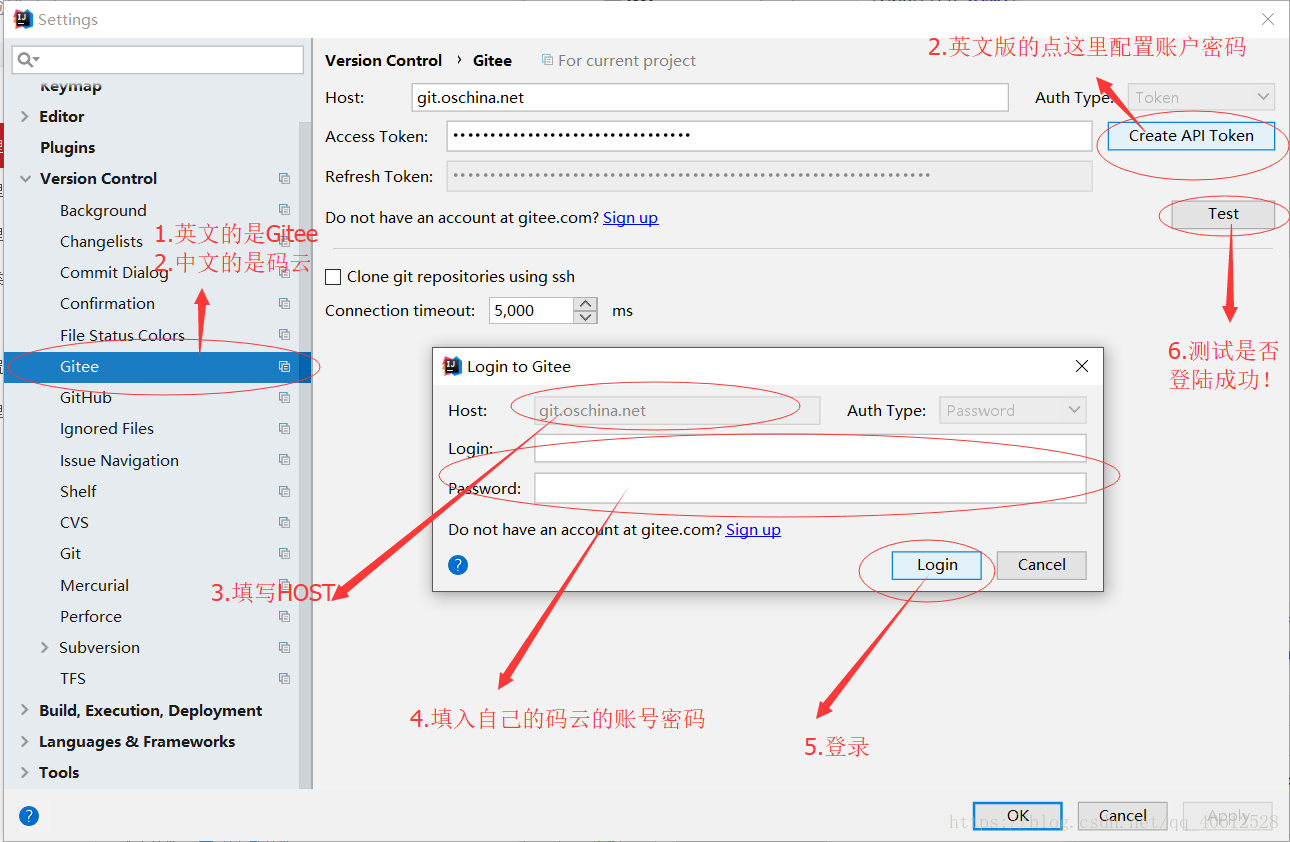Expand the Tools settings node
The height and width of the screenshot is (842, 1290).
click(25, 772)
